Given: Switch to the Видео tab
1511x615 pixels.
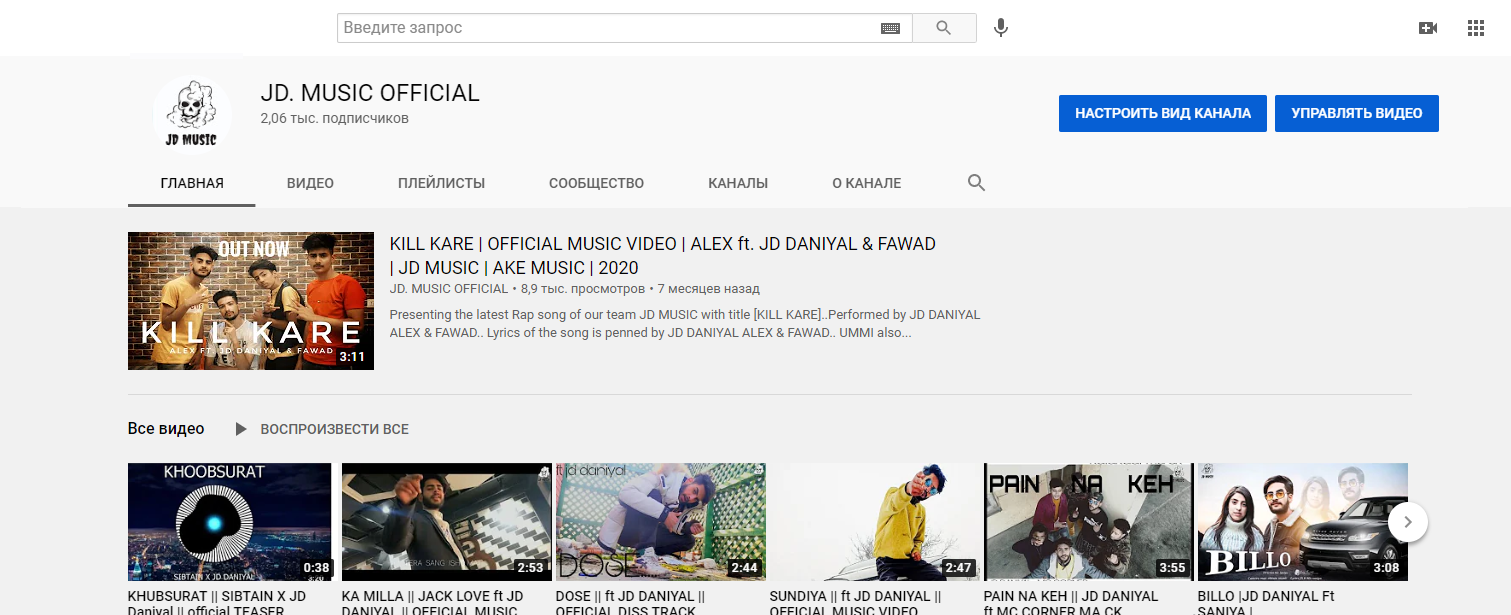Looking at the screenshot, I should tap(310, 183).
